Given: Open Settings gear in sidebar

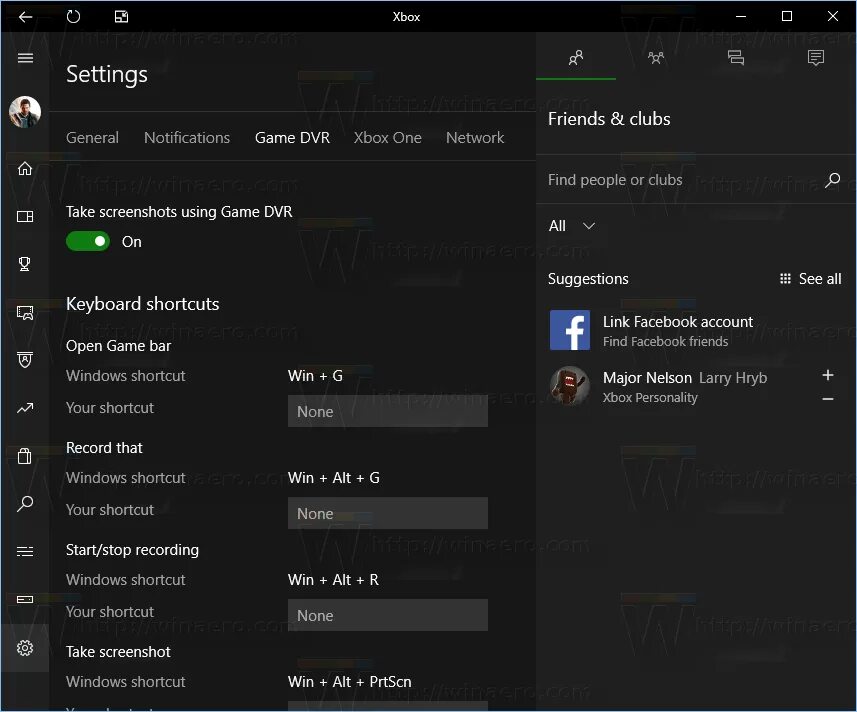Looking at the screenshot, I should click(x=25, y=648).
